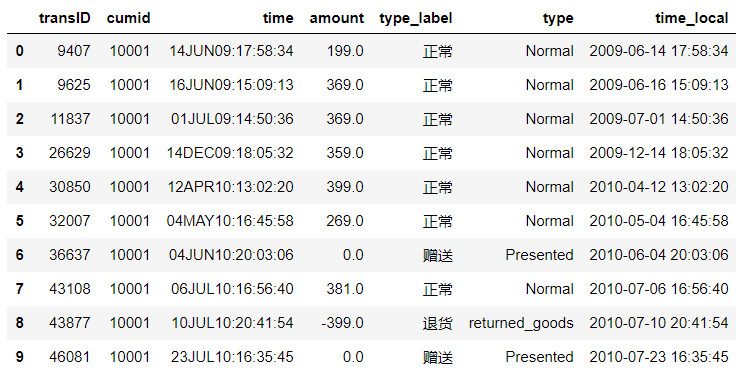Click time_local 2010-04-12 13:02:20
Viewport: 748px width, 370px height.
(x=659, y=187)
